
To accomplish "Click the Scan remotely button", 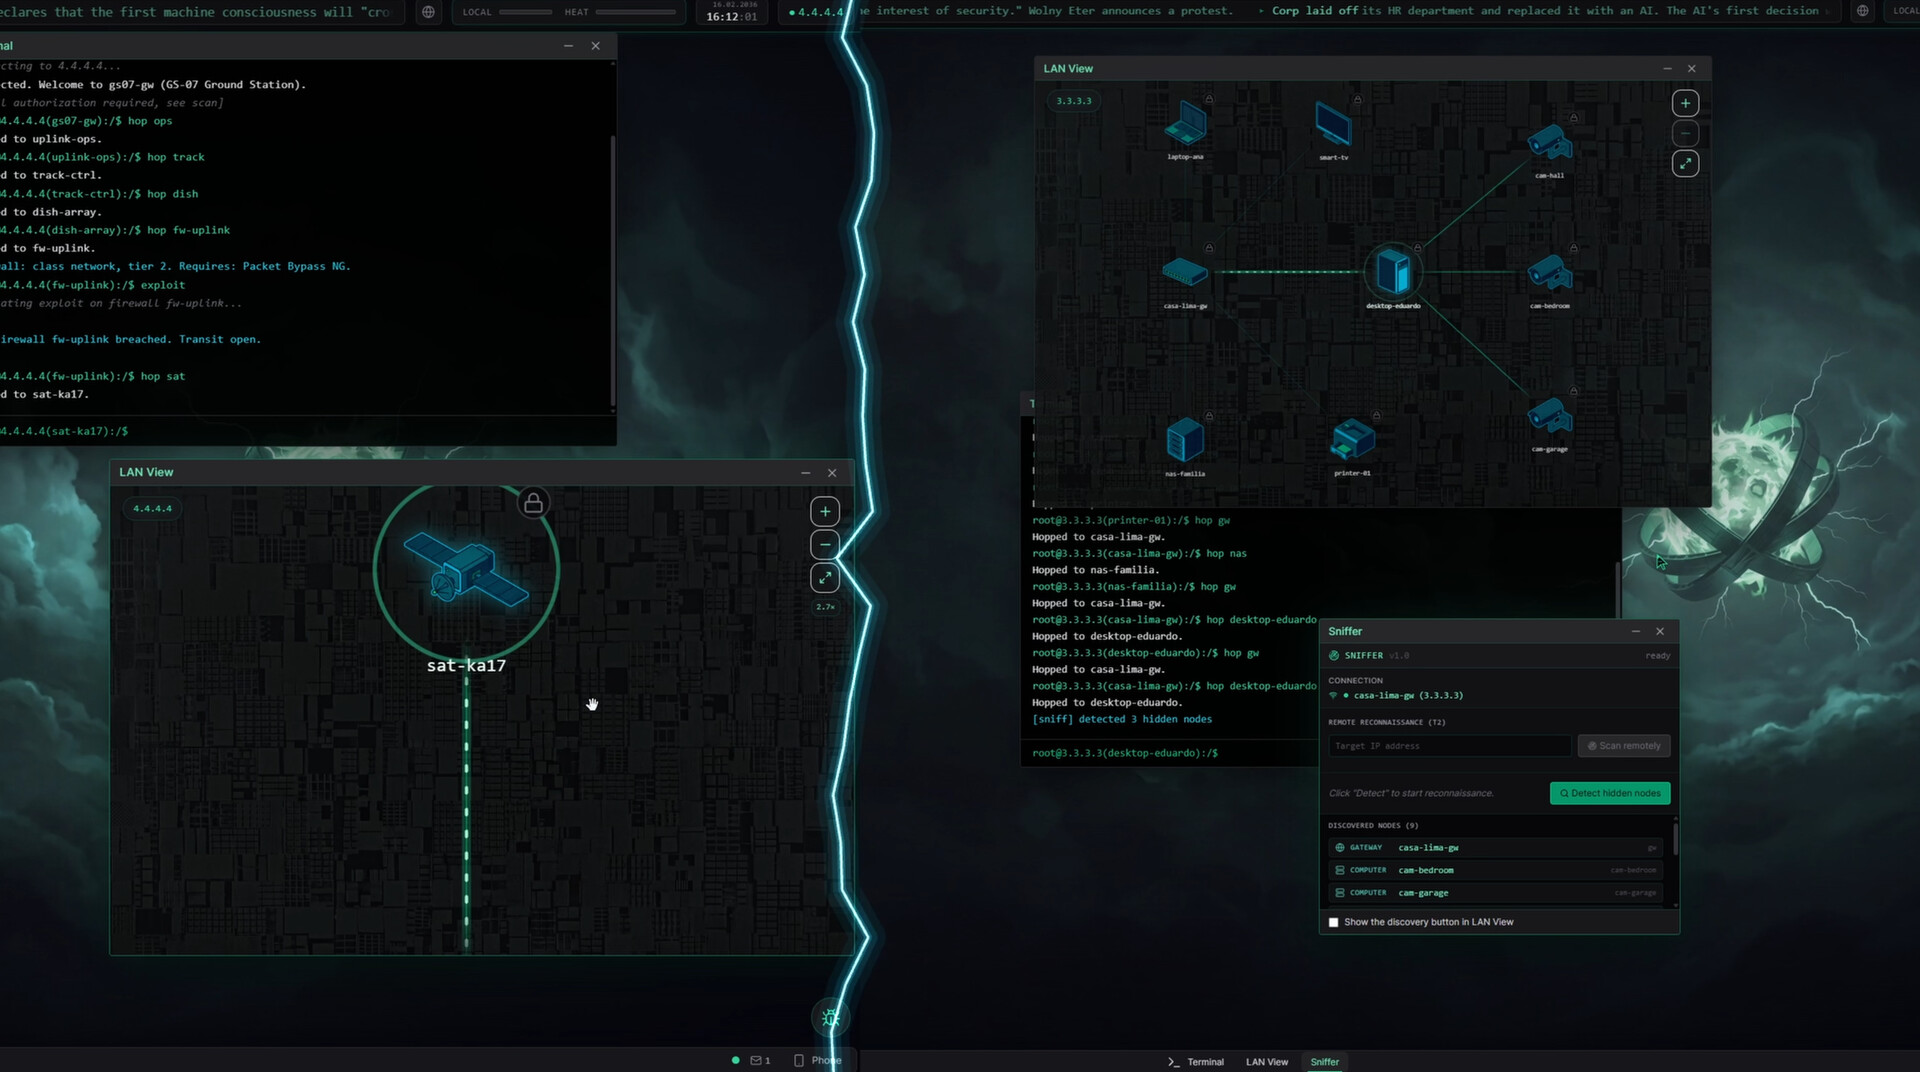I will coord(1624,746).
